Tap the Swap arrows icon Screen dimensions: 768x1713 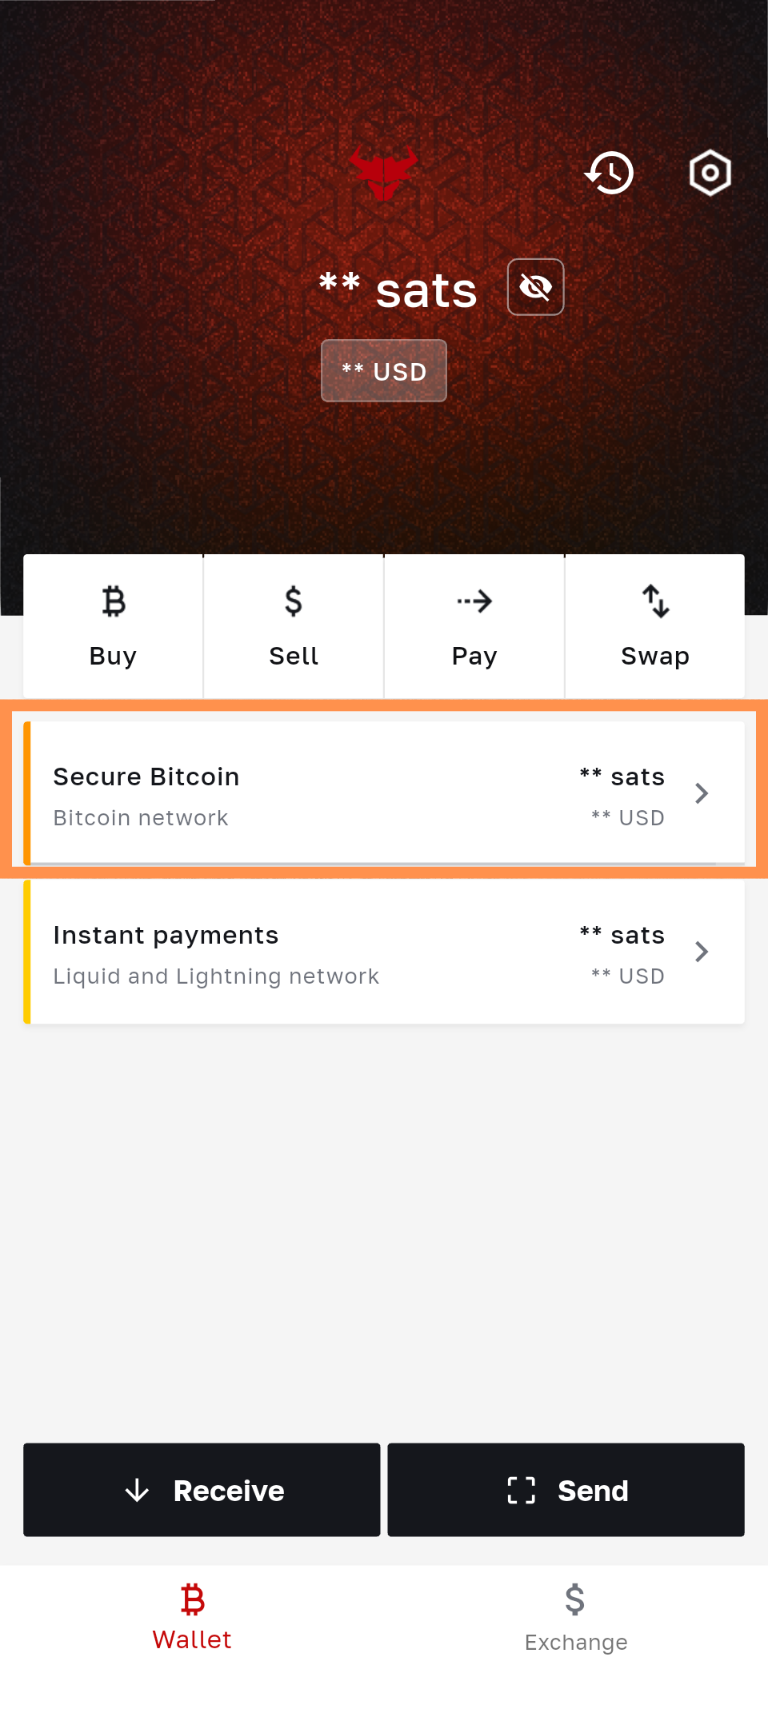[655, 601]
